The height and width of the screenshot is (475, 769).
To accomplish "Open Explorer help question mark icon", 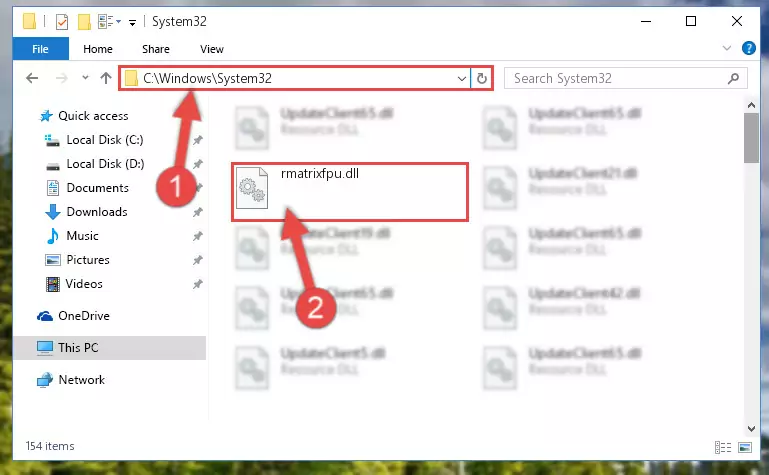I will (x=748, y=49).
